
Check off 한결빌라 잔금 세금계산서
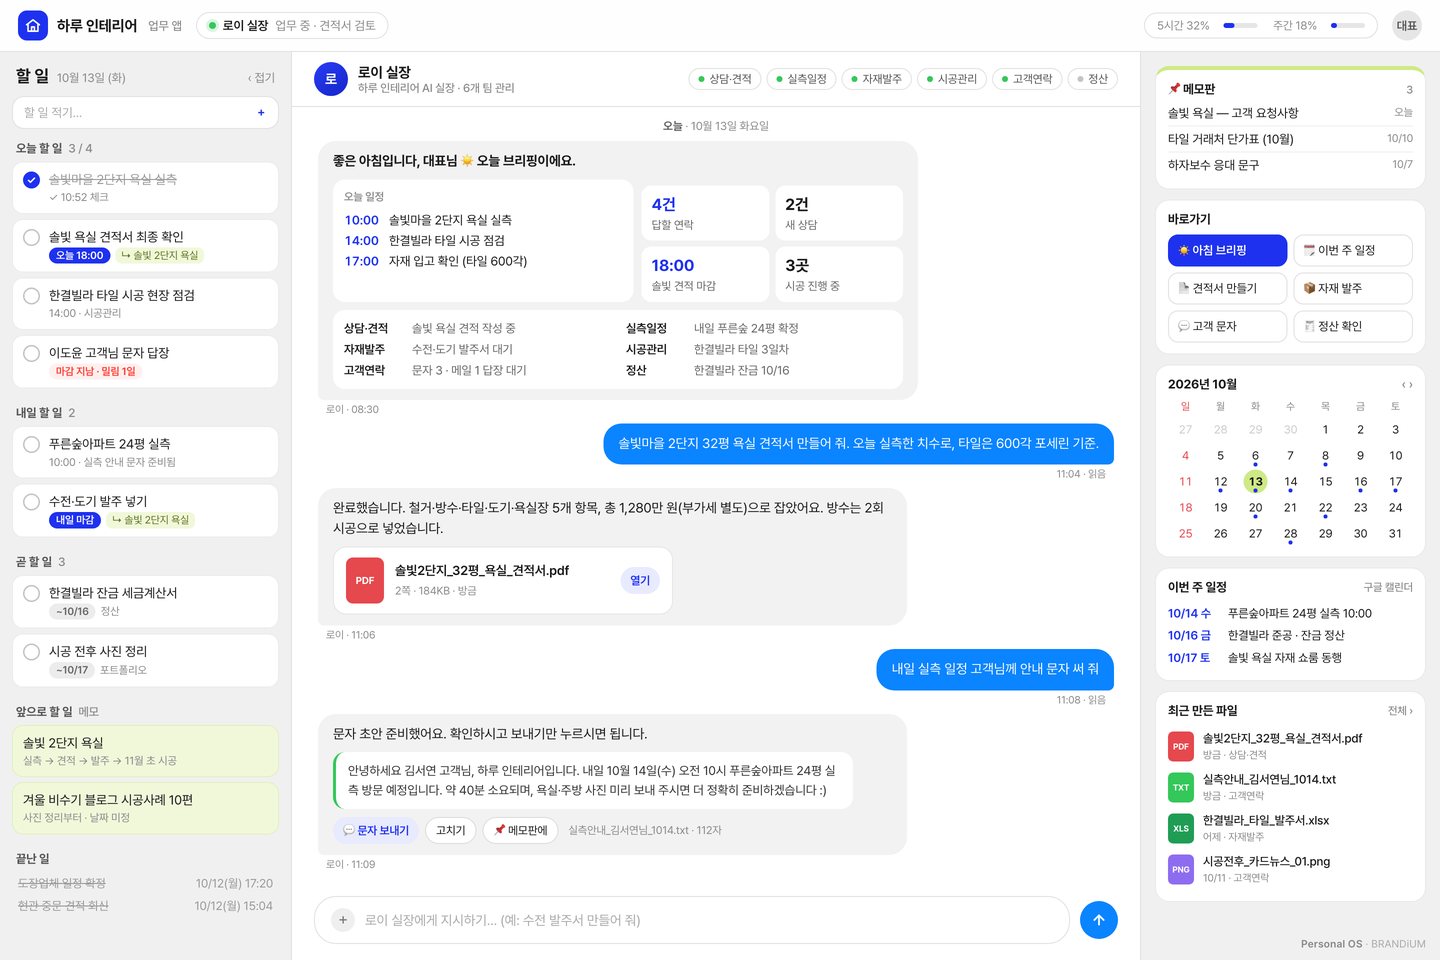click(32, 593)
